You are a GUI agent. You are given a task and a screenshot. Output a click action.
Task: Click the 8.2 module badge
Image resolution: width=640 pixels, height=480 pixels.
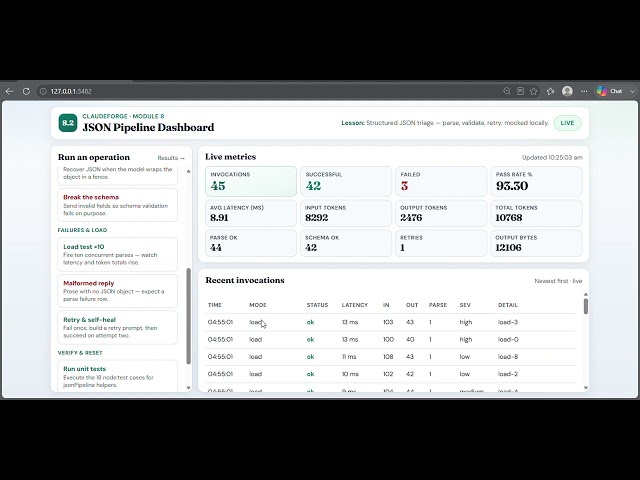68,123
